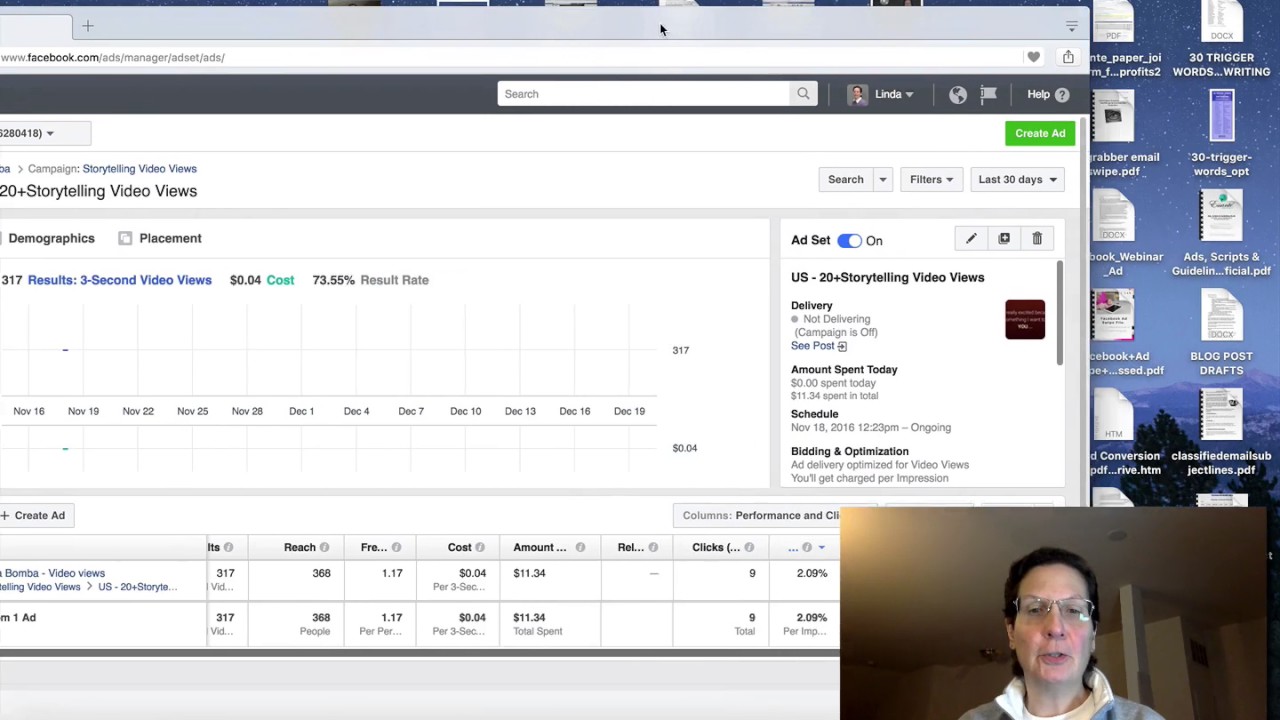The height and width of the screenshot is (720, 1280).
Task: Click the flag pages icon in the top bar
Action: point(988,94)
